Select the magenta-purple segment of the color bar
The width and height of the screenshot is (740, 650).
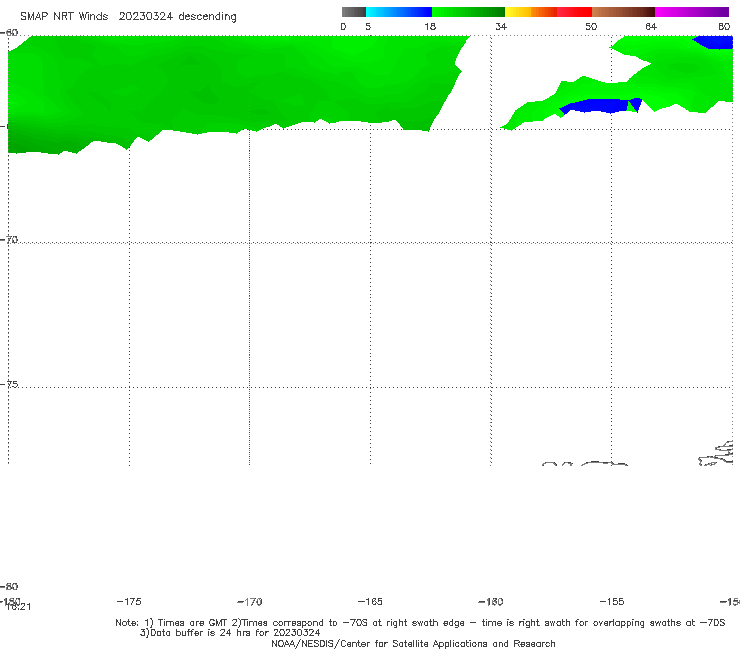pyautogui.click(x=692, y=12)
